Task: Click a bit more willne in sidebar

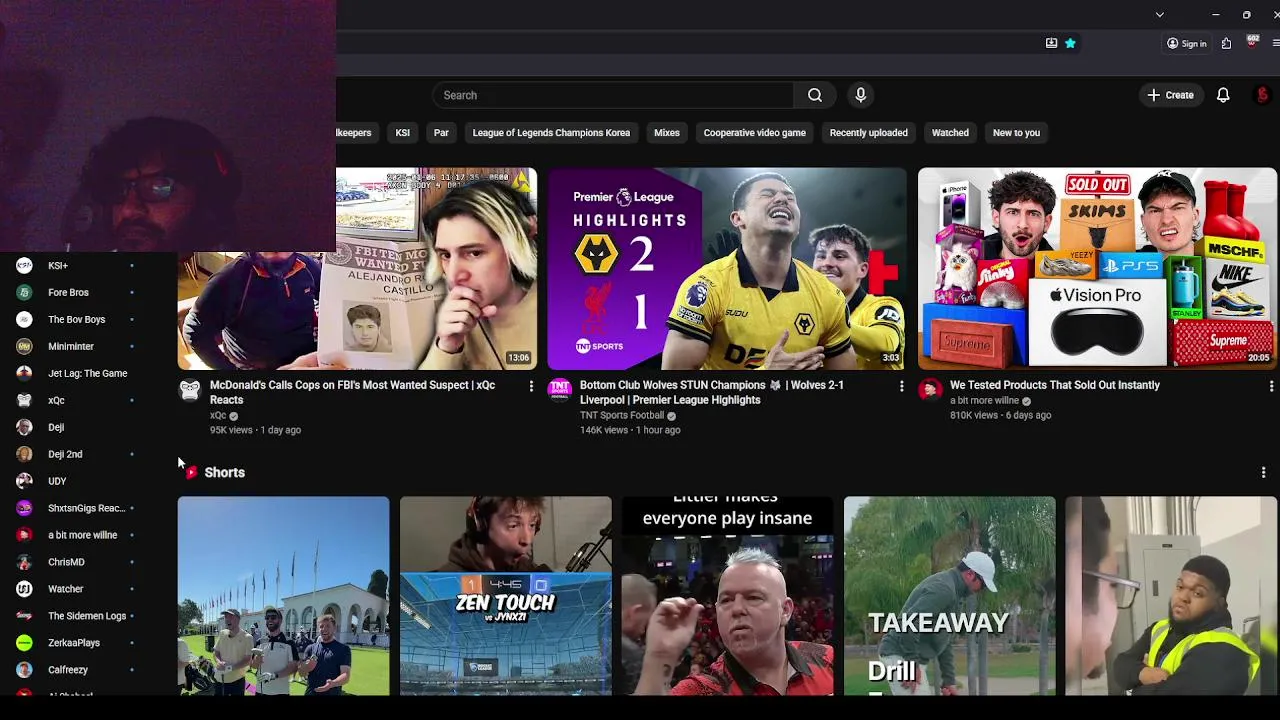Action: [82, 535]
